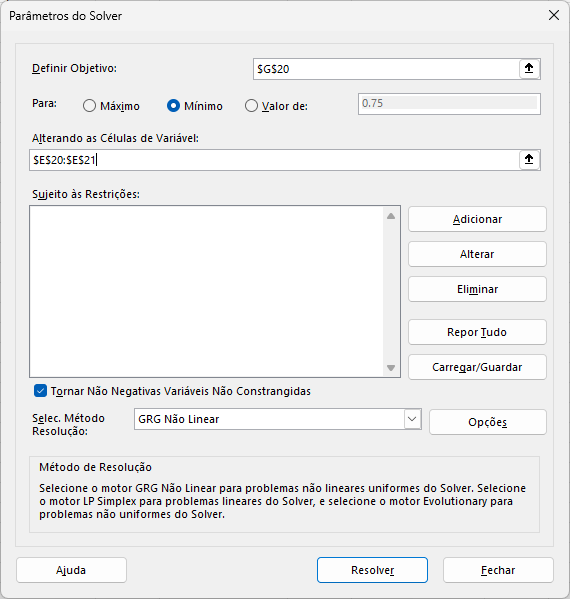Click the Fechar button
Image resolution: width=570 pixels, height=599 pixels.
498,570
